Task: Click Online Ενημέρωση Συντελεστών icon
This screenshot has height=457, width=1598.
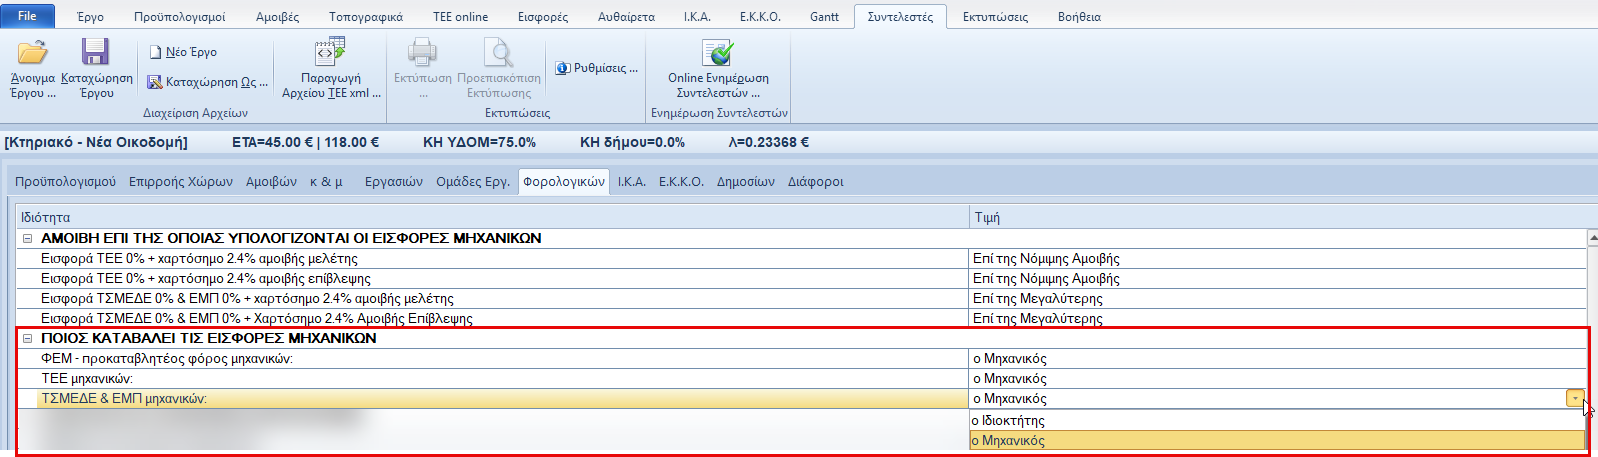Action: 718,53
